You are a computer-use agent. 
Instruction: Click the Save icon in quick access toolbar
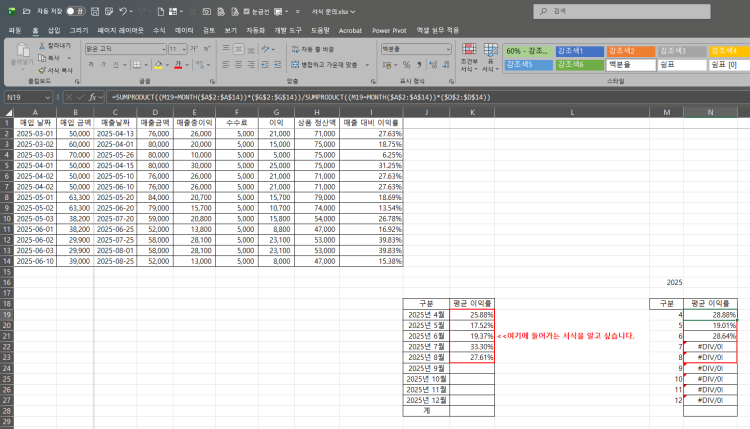click(x=97, y=10)
